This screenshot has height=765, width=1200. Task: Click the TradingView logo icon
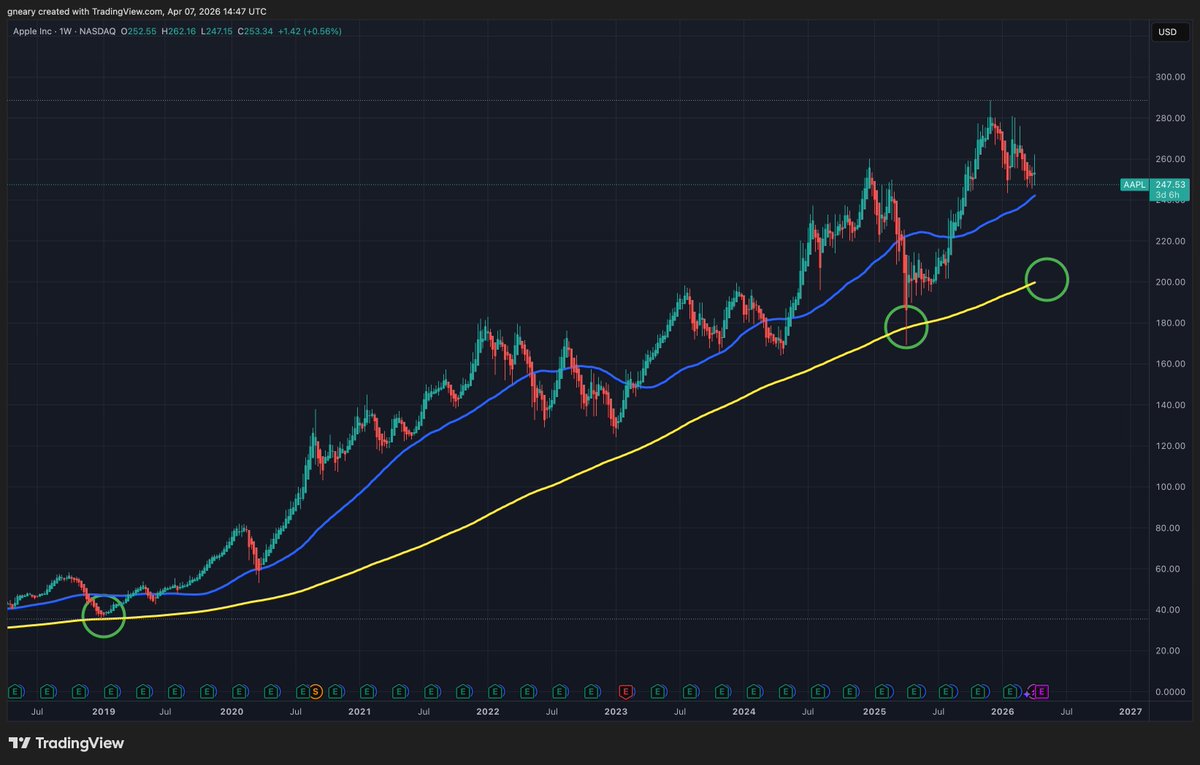point(19,743)
